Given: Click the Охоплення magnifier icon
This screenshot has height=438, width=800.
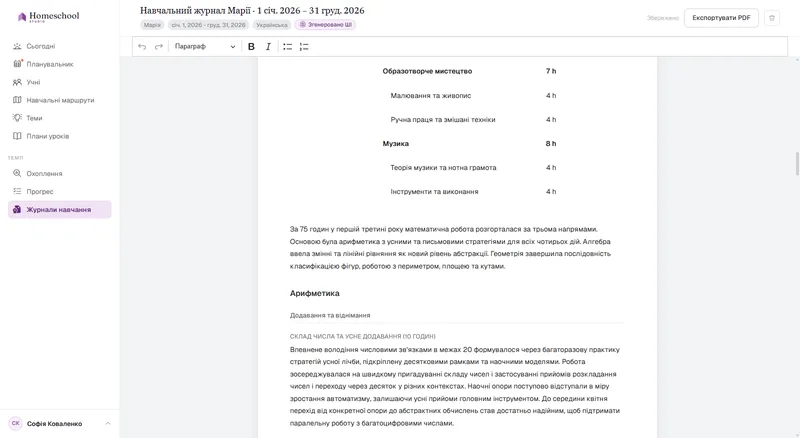Looking at the screenshot, I should pos(17,173).
